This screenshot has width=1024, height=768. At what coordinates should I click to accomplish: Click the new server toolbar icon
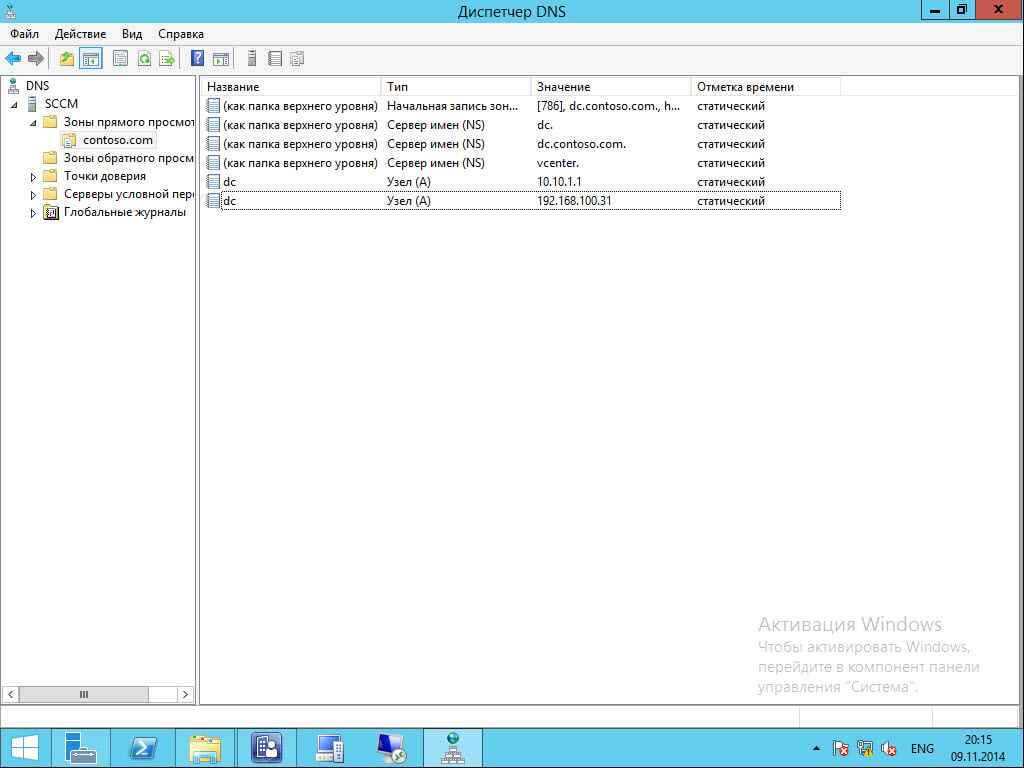[x=252, y=59]
